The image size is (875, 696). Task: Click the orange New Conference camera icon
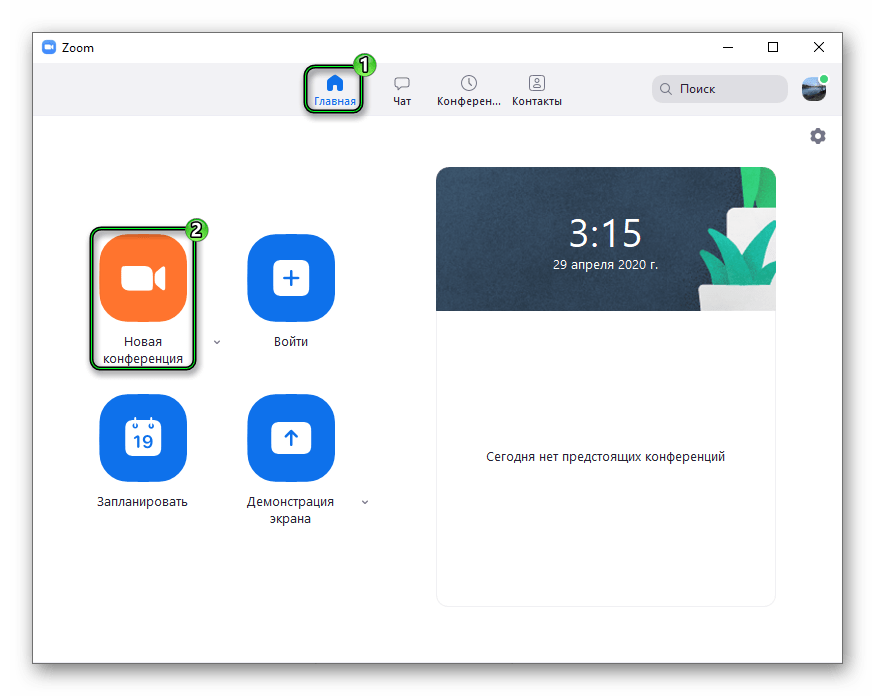pyautogui.click(x=143, y=278)
